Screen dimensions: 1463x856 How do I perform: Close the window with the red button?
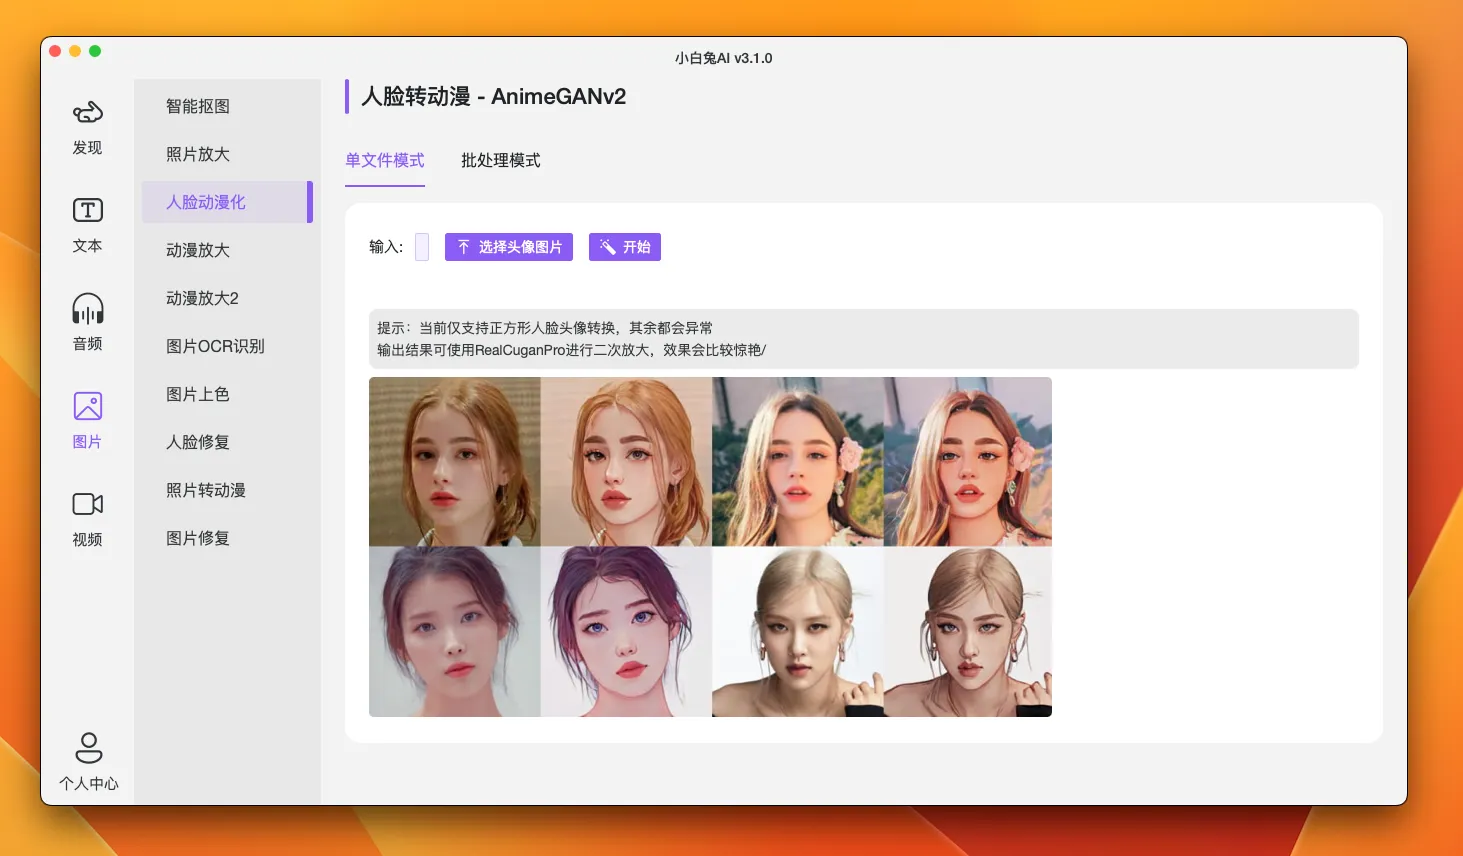click(x=55, y=51)
